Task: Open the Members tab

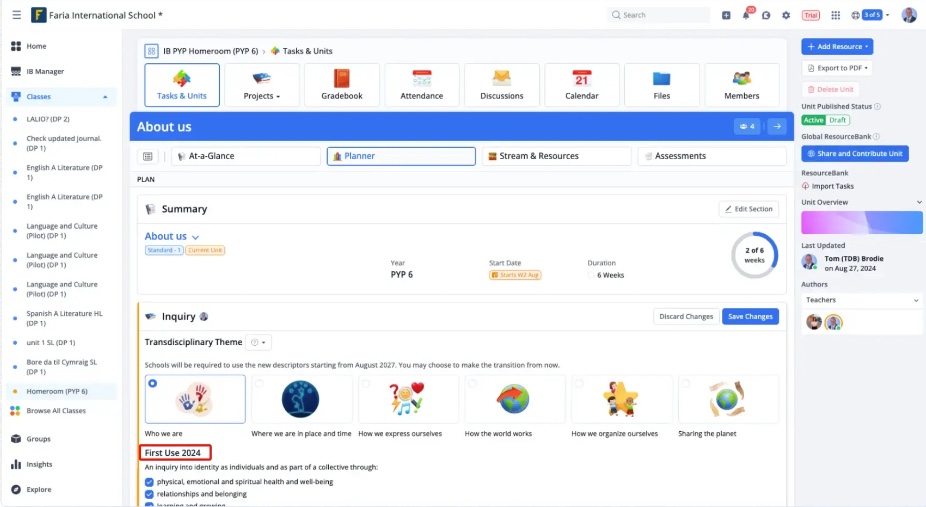Action: [742, 85]
